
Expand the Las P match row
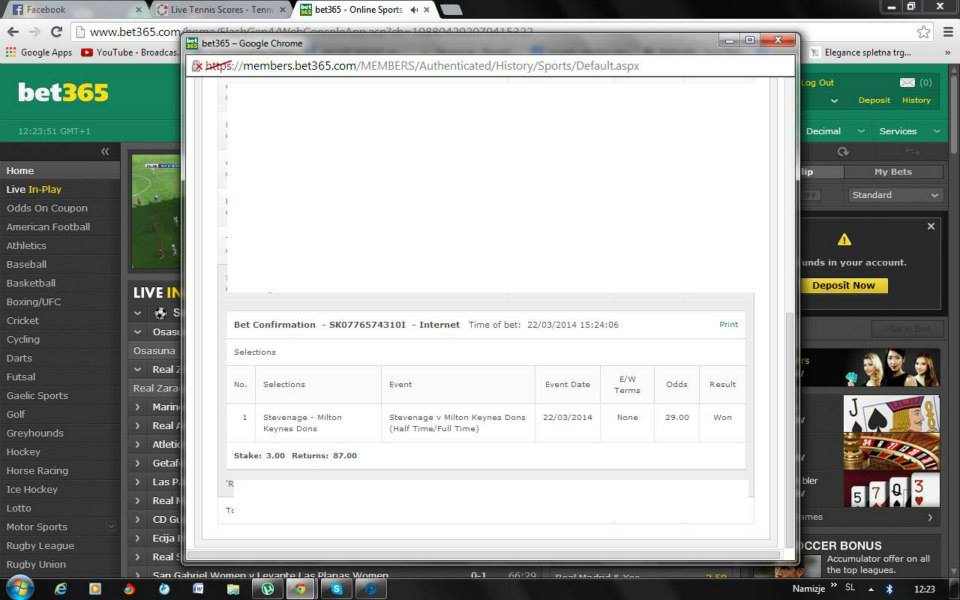coord(156,482)
